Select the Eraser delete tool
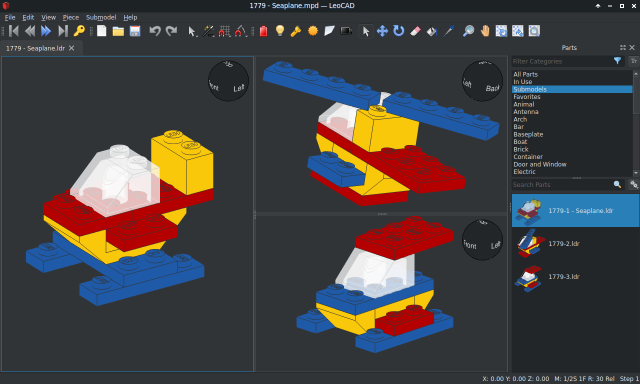Screen dimensions: 640x384 (x=415, y=31)
